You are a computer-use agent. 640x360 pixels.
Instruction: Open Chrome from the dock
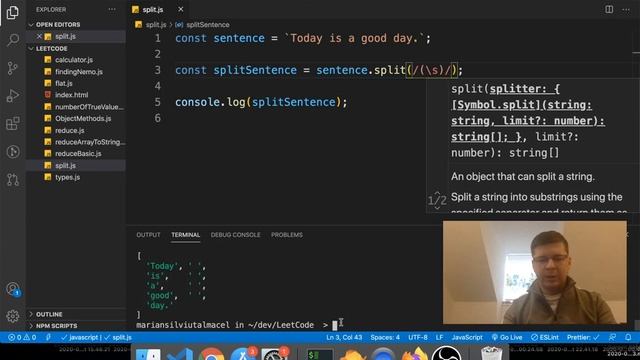[x=211, y=354]
